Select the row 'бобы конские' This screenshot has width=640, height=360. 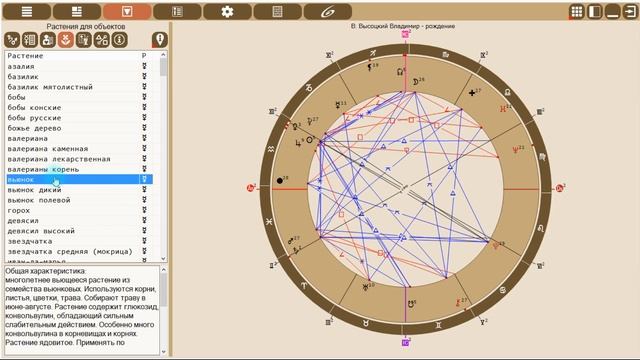point(80,107)
